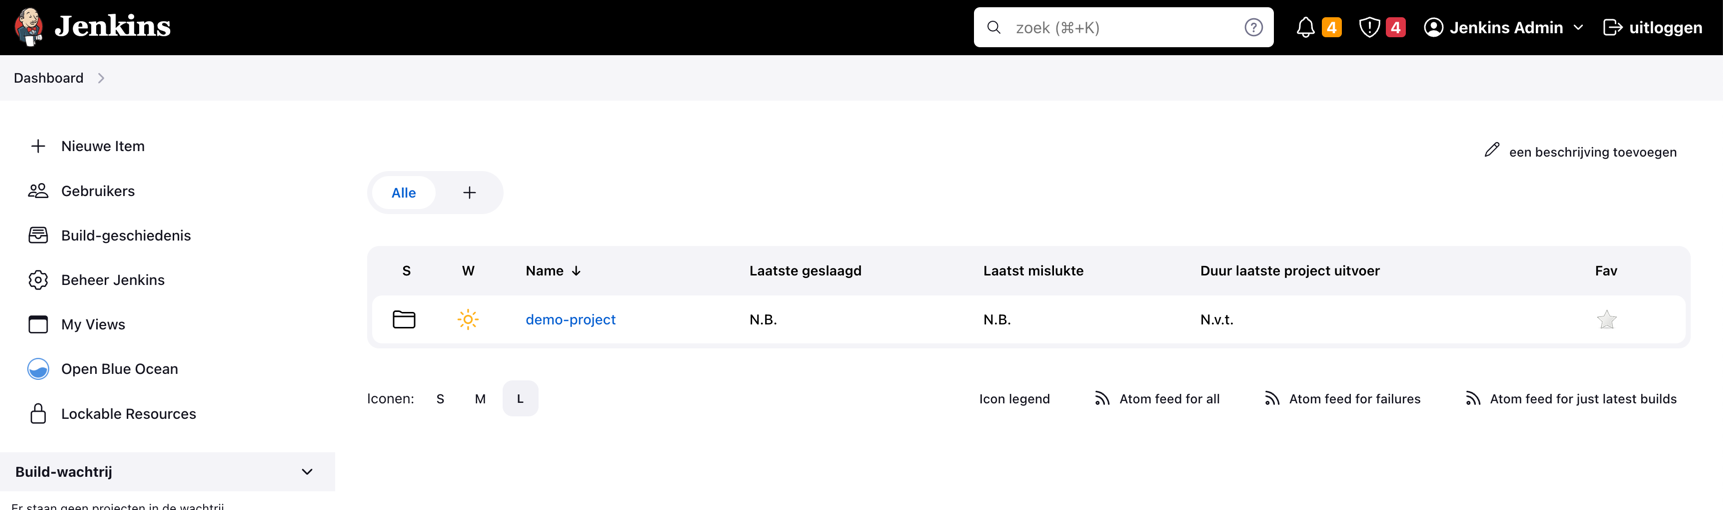Click the Jenkins Admin user avatar icon
The image size is (1723, 510).
click(x=1433, y=27)
